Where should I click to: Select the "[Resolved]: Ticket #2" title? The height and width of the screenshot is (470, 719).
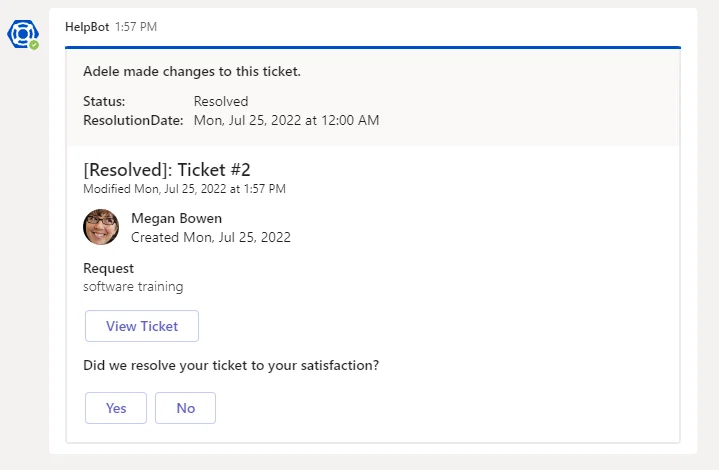(x=167, y=170)
